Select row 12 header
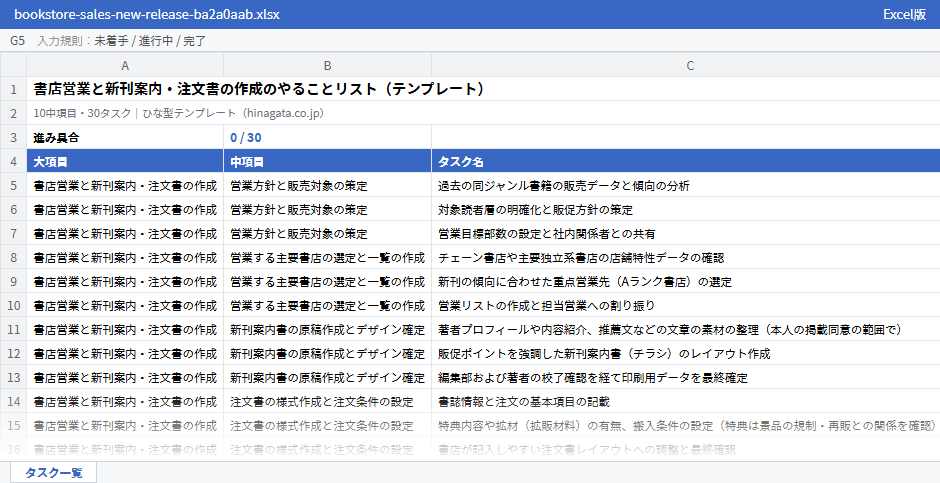This screenshot has height=483, width=940. tap(13, 353)
